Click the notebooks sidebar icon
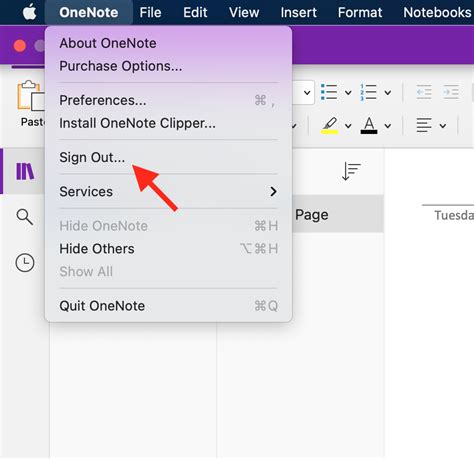Screen dimensions: 474x459 (x=25, y=171)
